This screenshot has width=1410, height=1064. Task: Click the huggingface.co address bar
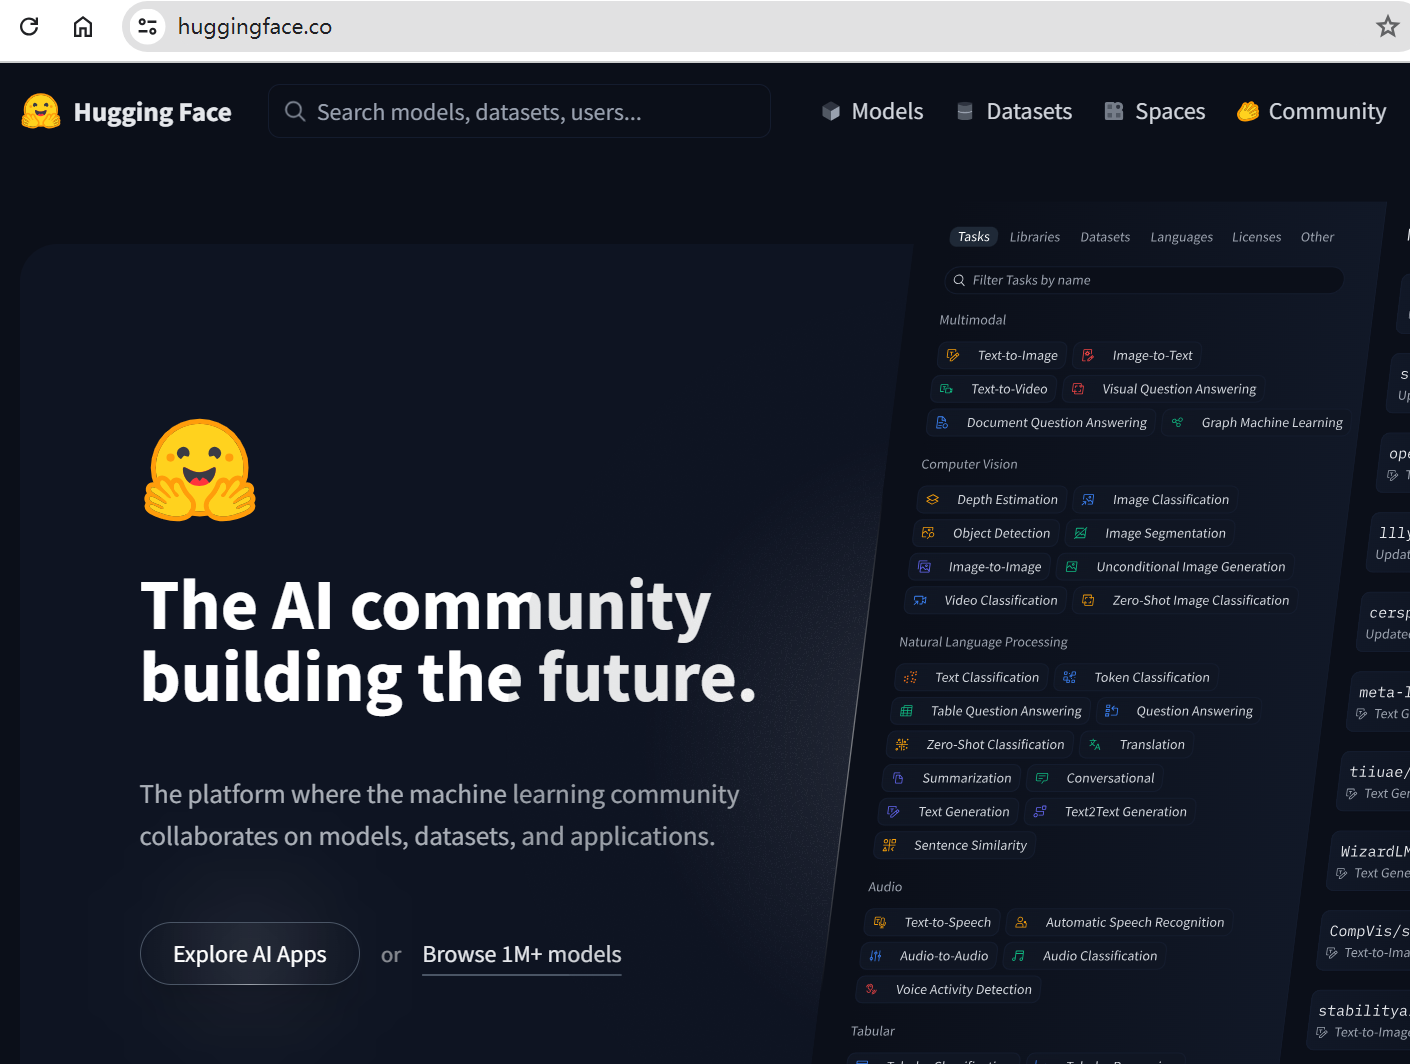click(765, 26)
